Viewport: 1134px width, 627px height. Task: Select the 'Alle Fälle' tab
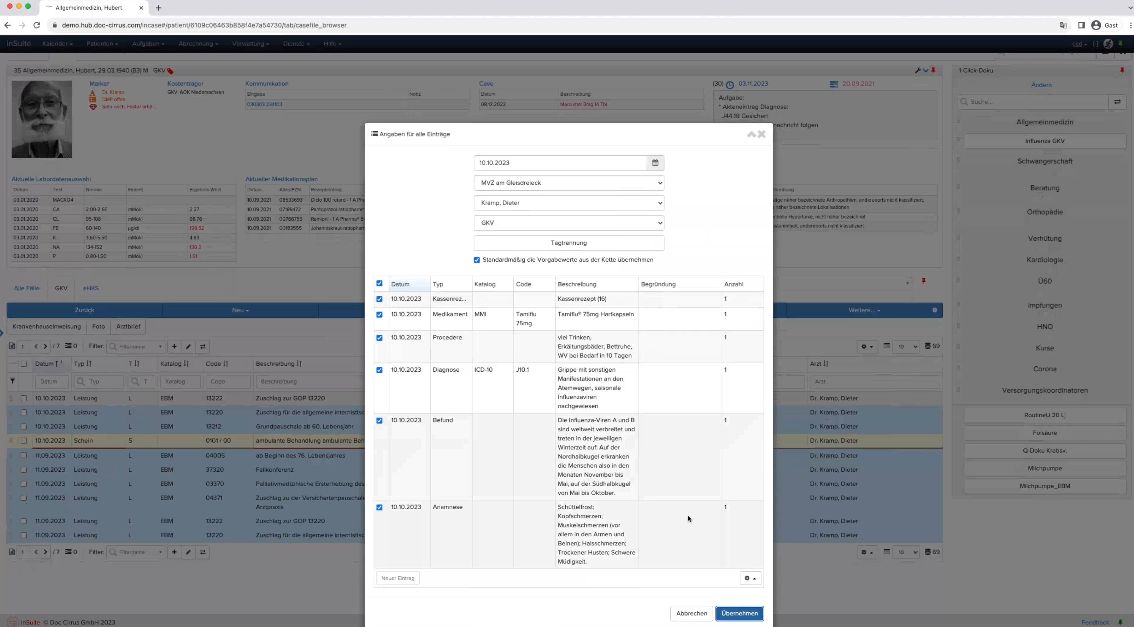pos(27,288)
